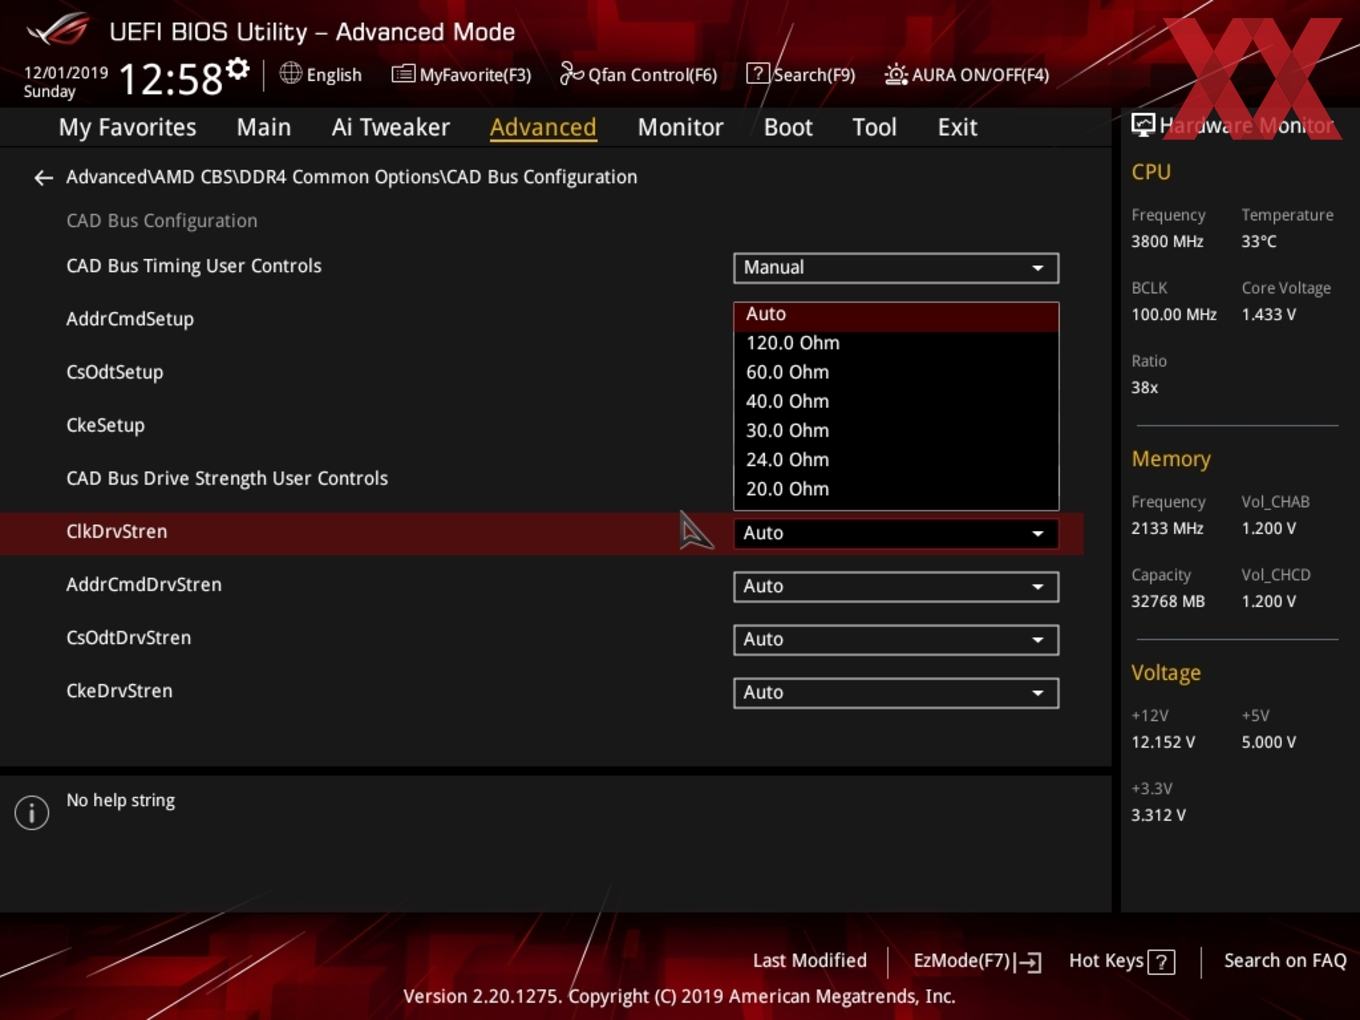Expand the CkeDrvStren dropdown
This screenshot has height=1020, width=1360.
click(x=896, y=692)
